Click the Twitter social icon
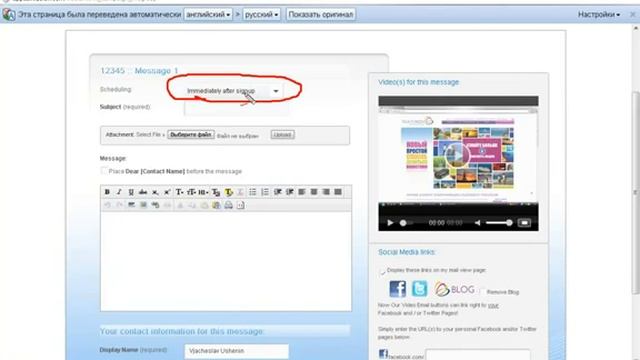 (x=420, y=289)
